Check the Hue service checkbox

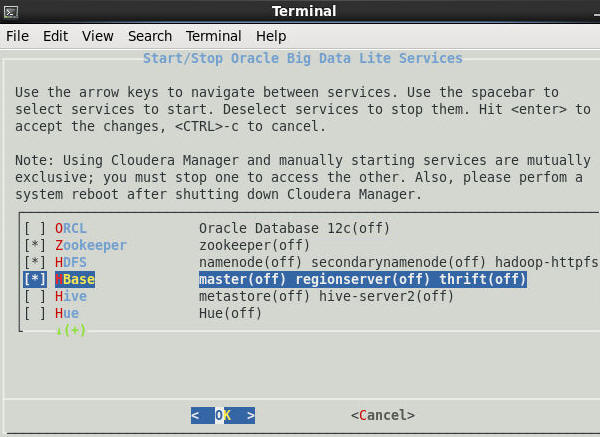(x=35, y=313)
